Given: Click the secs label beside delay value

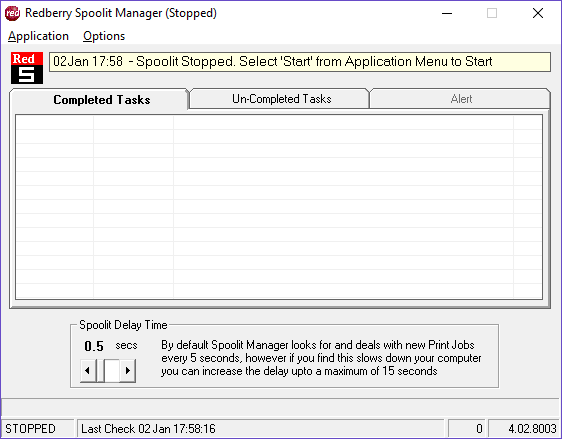Looking at the screenshot, I should click(126, 345).
